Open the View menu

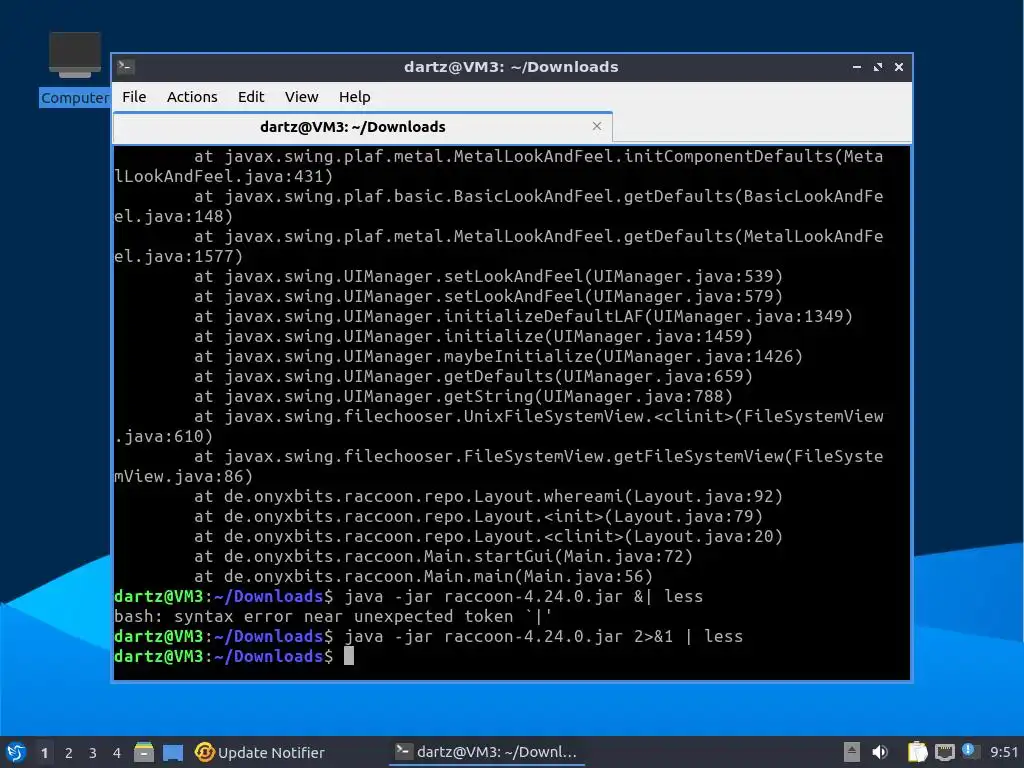[301, 97]
